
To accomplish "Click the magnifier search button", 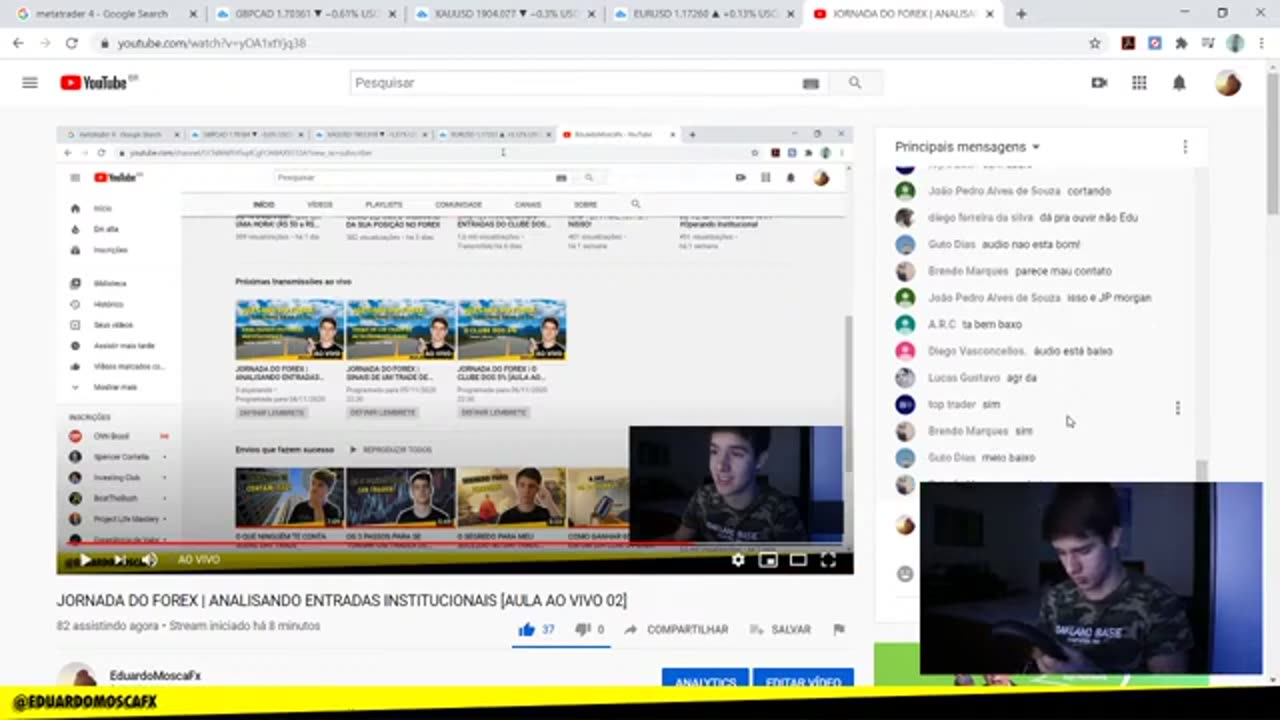I will [x=855, y=83].
